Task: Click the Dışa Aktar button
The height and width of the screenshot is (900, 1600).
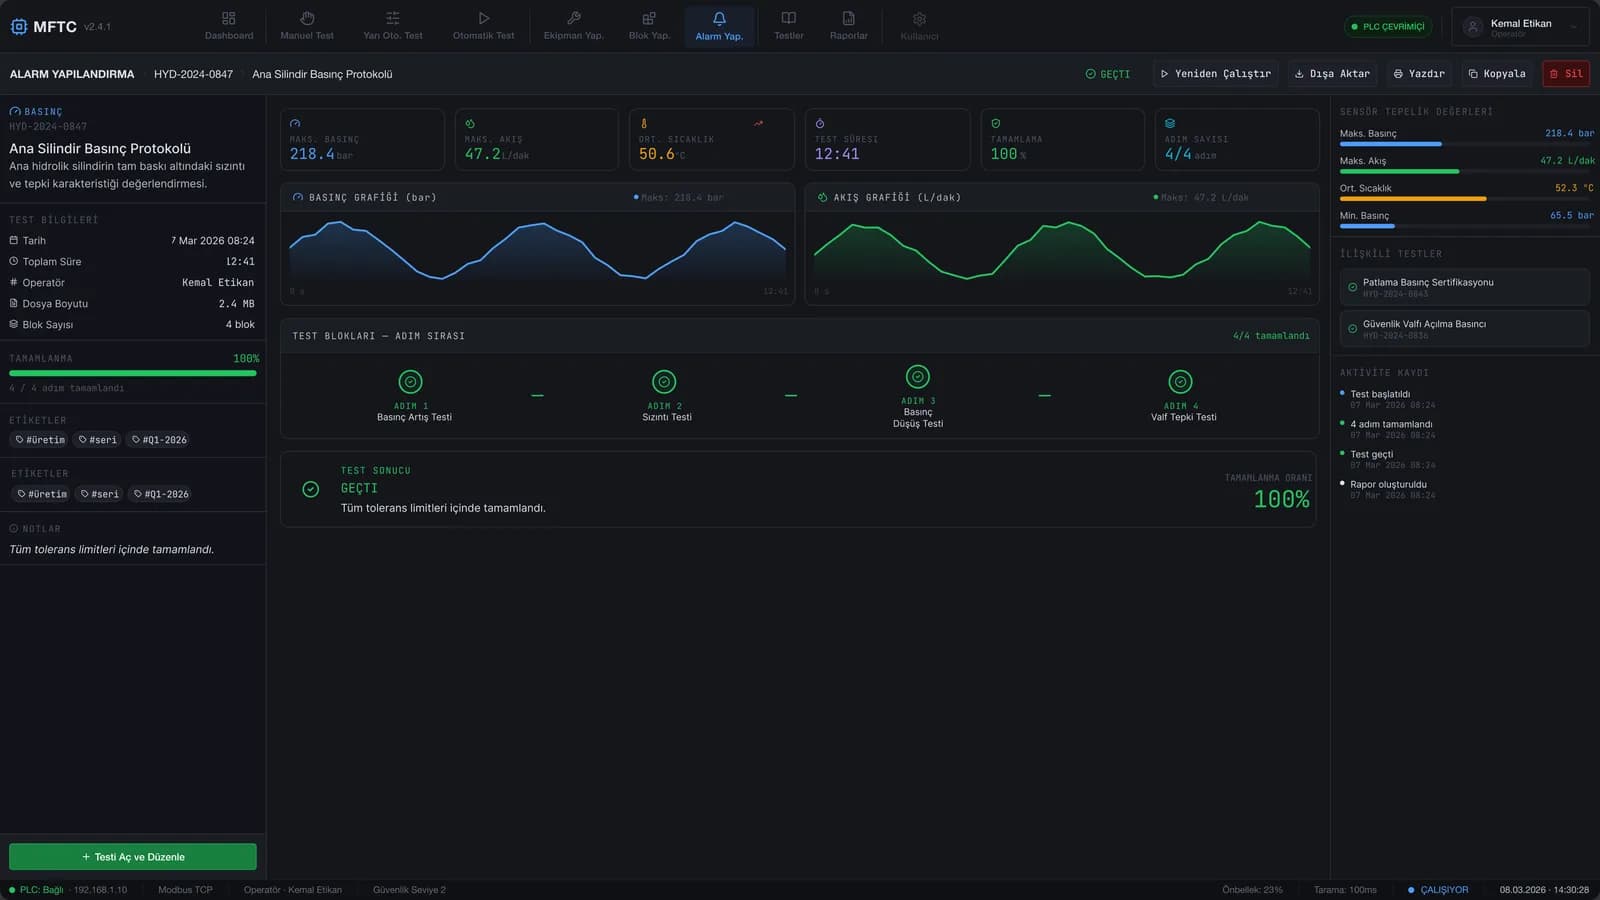Action: point(1332,74)
